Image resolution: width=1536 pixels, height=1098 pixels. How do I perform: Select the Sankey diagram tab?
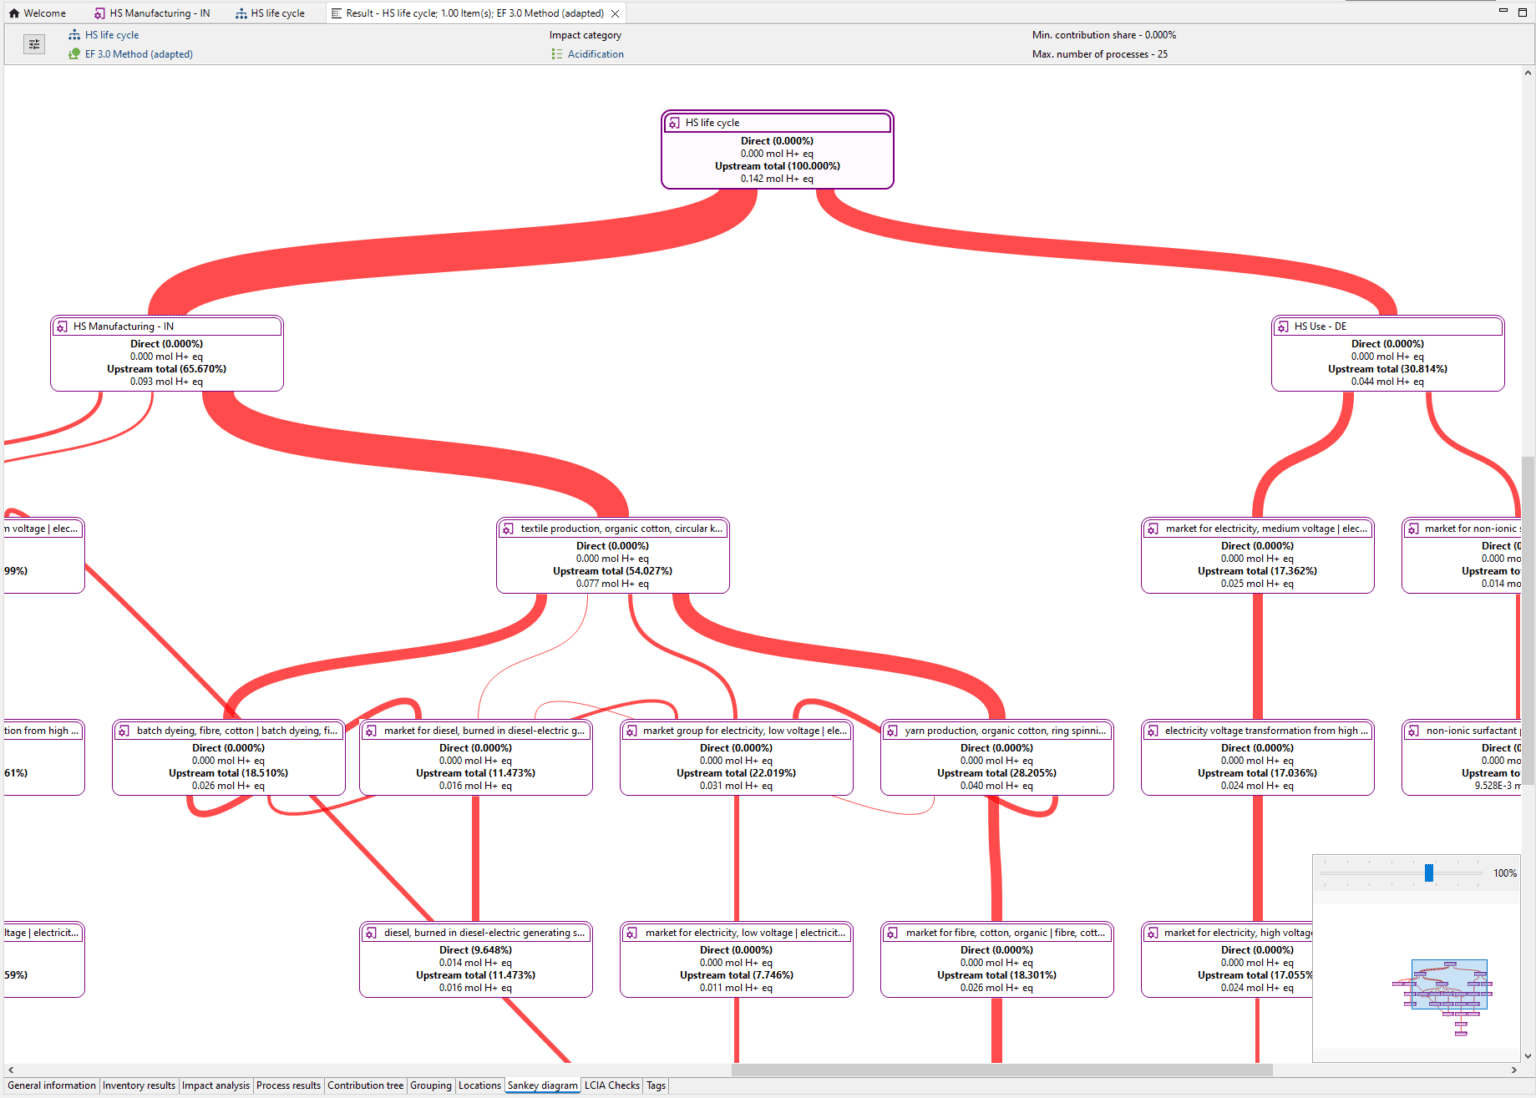tap(543, 1086)
